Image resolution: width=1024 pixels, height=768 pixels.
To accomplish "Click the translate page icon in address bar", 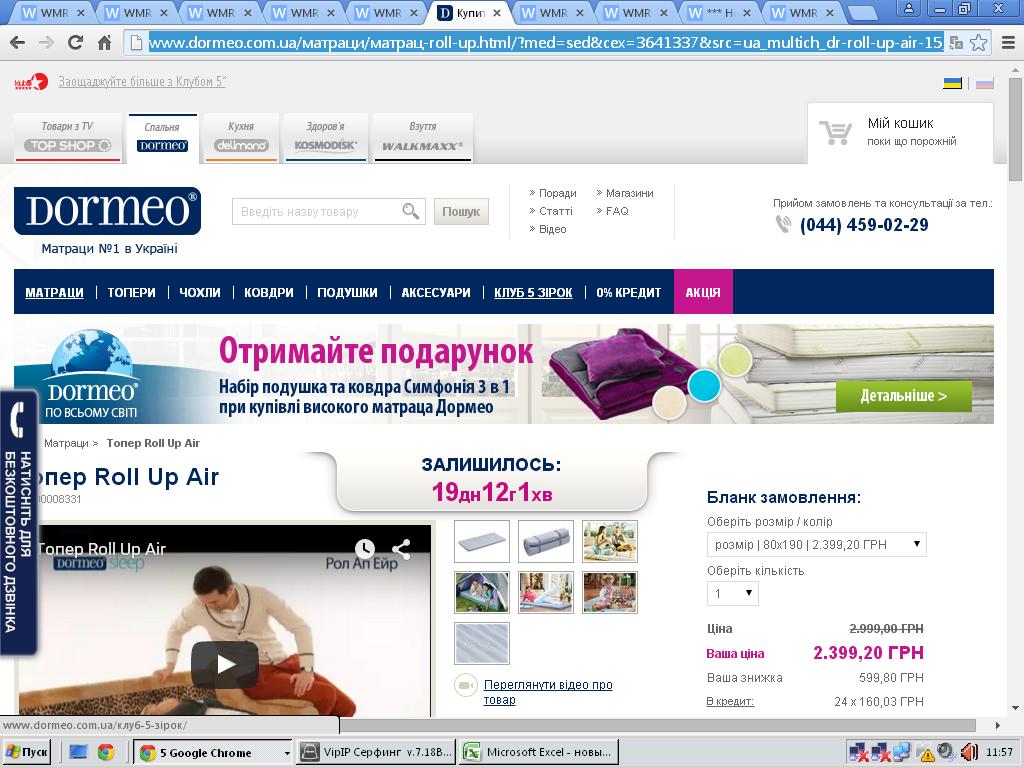I will tap(956, 43).
